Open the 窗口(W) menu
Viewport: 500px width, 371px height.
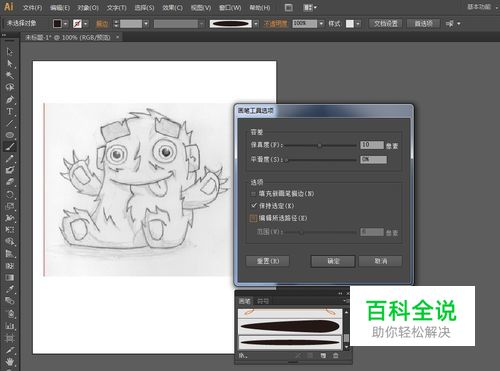(230, 7)
